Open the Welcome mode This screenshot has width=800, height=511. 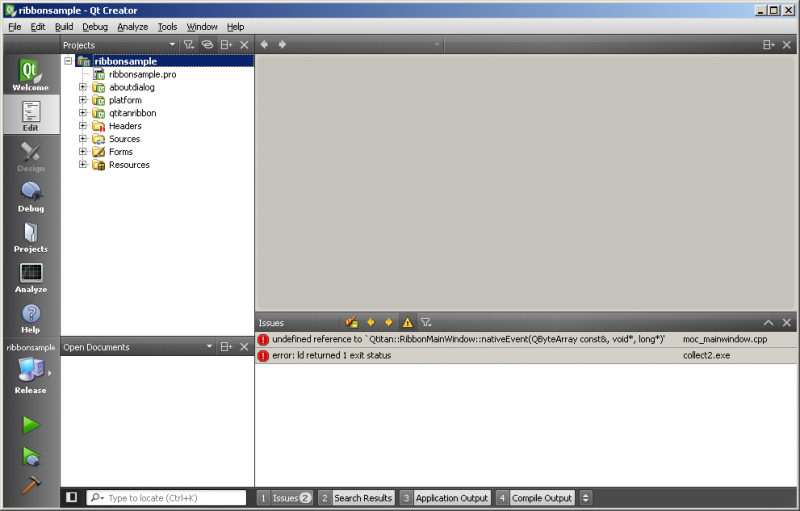[x=30, y=75]
